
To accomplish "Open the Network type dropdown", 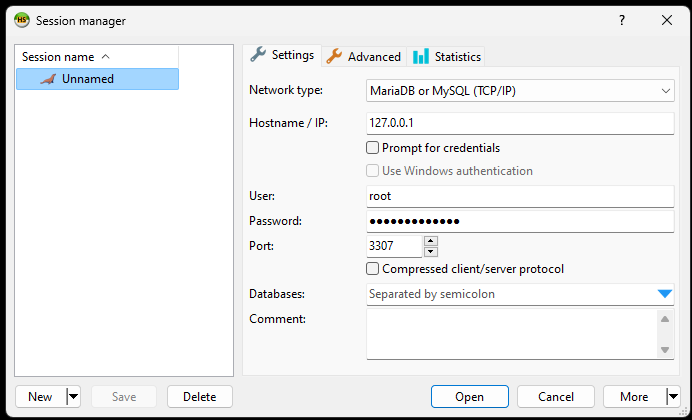I will point(520,90).
